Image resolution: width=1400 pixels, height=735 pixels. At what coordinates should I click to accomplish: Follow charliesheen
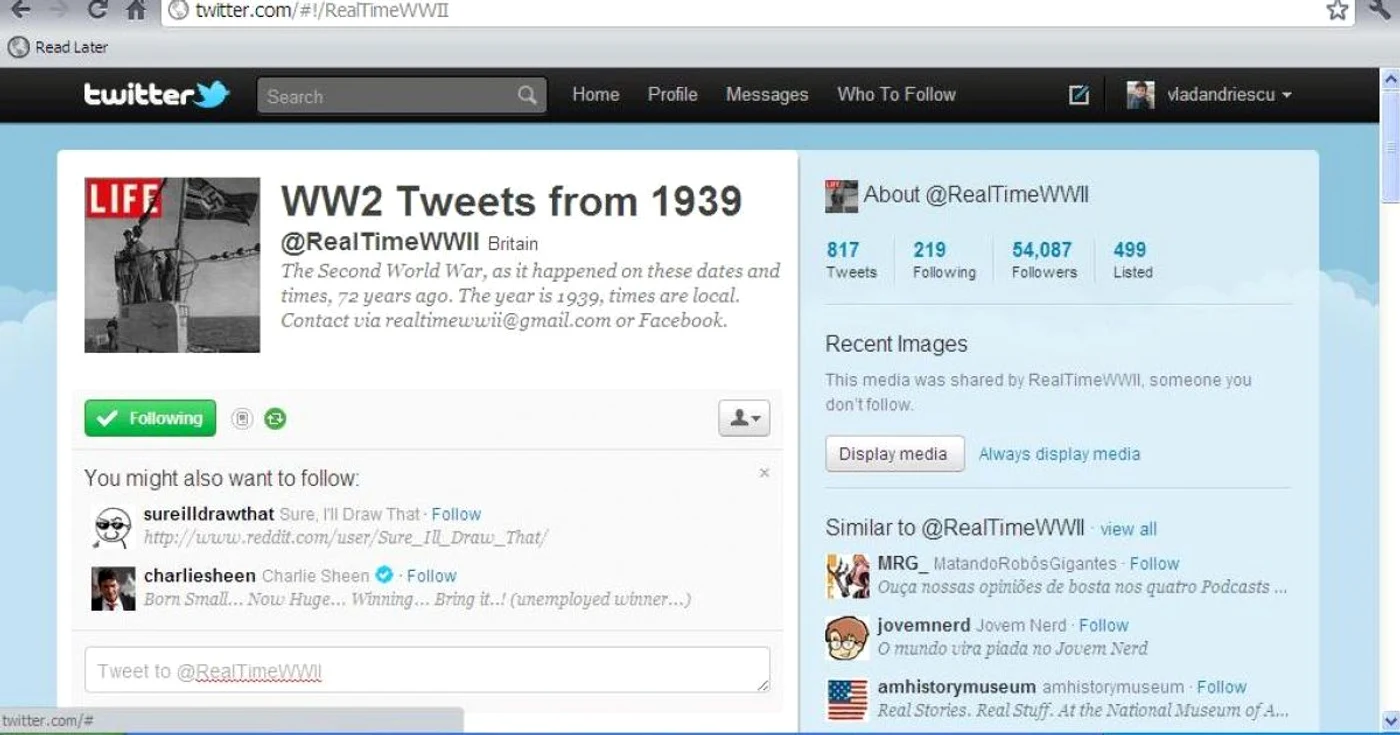[x=431, y=576]
